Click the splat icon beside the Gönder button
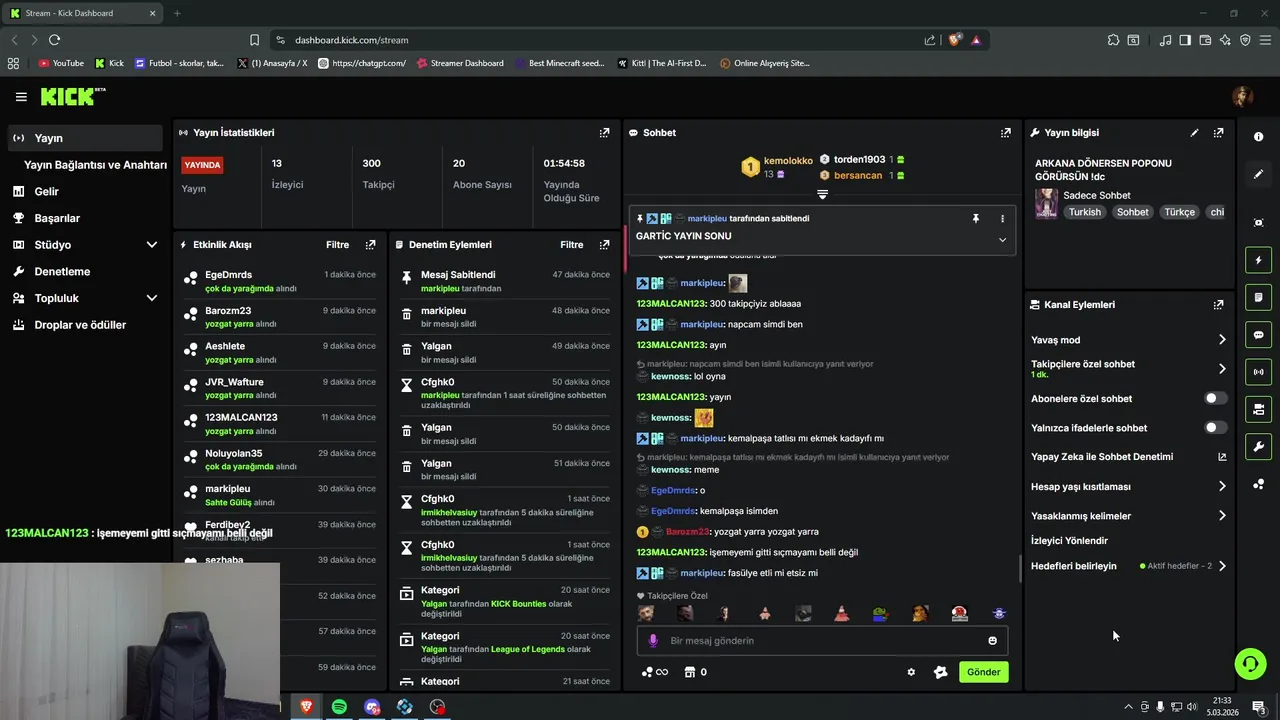This screenshot has height=720, width=1280. [940, 672]
